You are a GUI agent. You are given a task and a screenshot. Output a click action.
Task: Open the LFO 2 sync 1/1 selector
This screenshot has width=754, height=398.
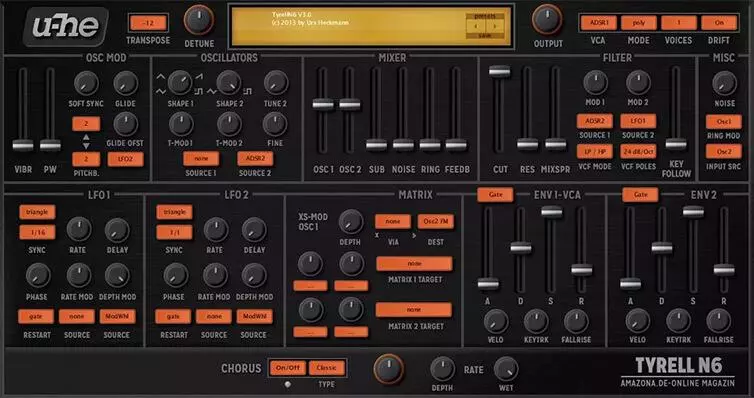tap(175, 232)
